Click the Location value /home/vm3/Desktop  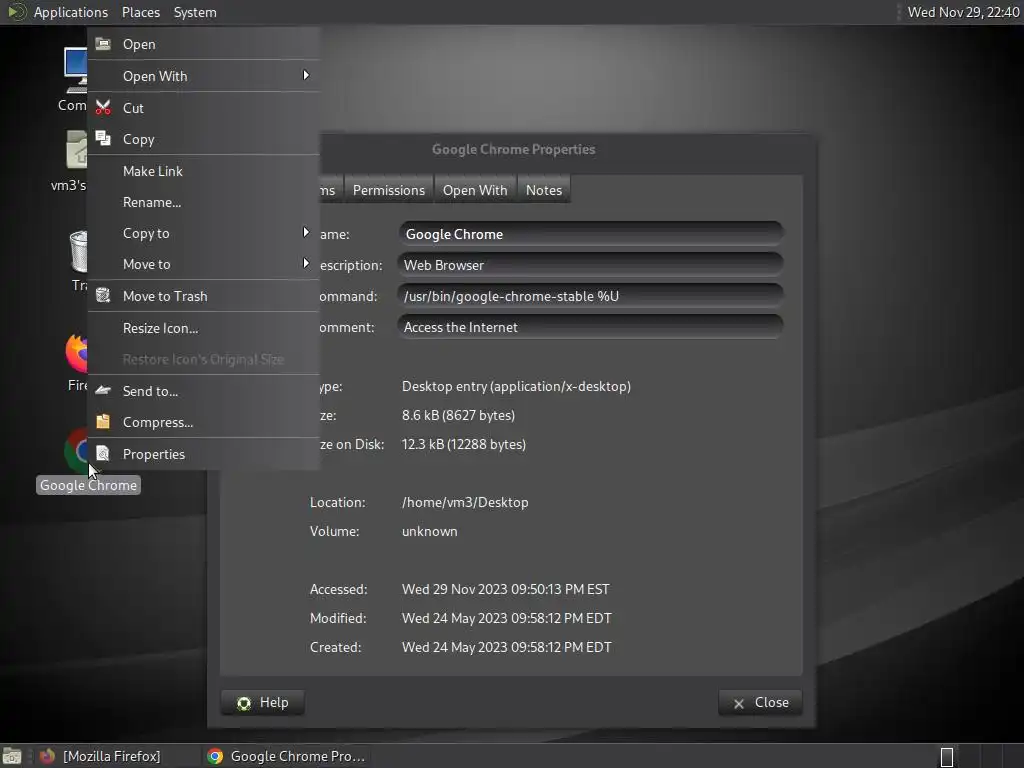pyautogui.click(x=465, y=502)
